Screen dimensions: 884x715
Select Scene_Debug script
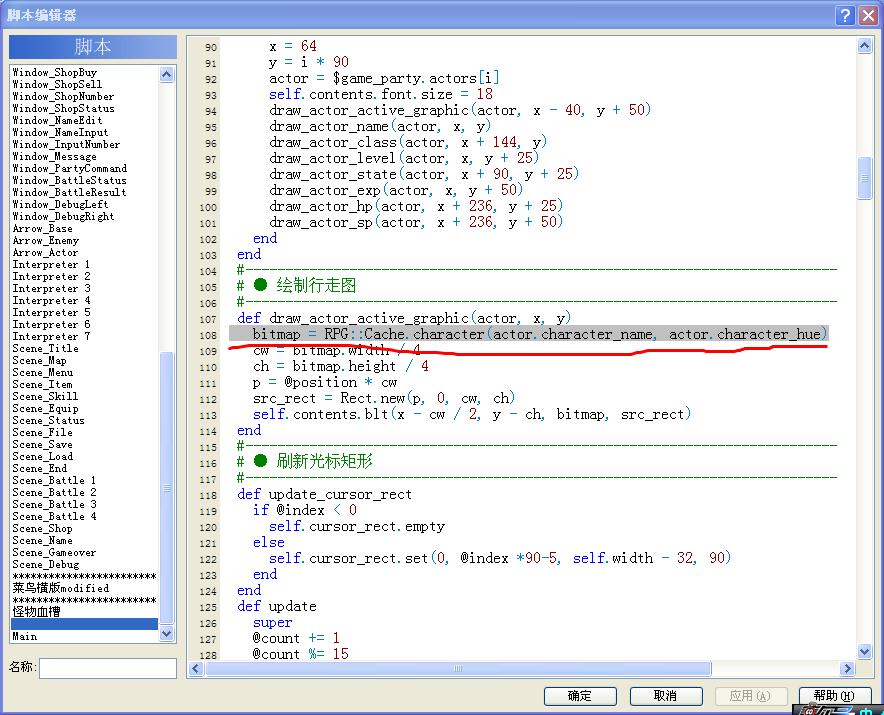coord(46,564)
